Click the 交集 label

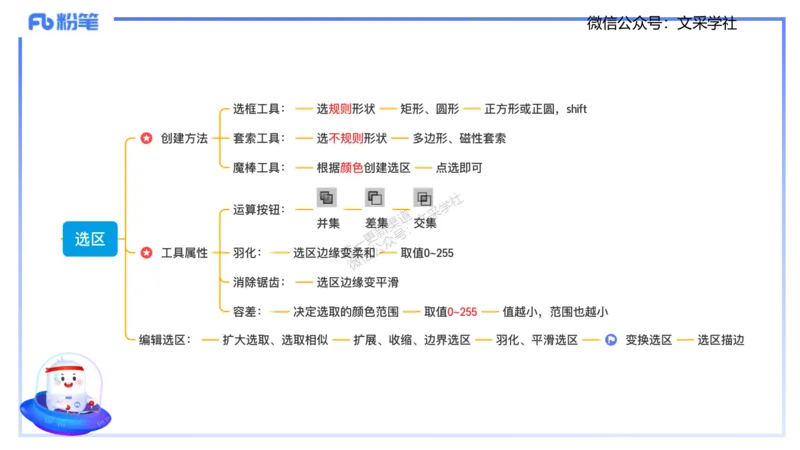425,223
